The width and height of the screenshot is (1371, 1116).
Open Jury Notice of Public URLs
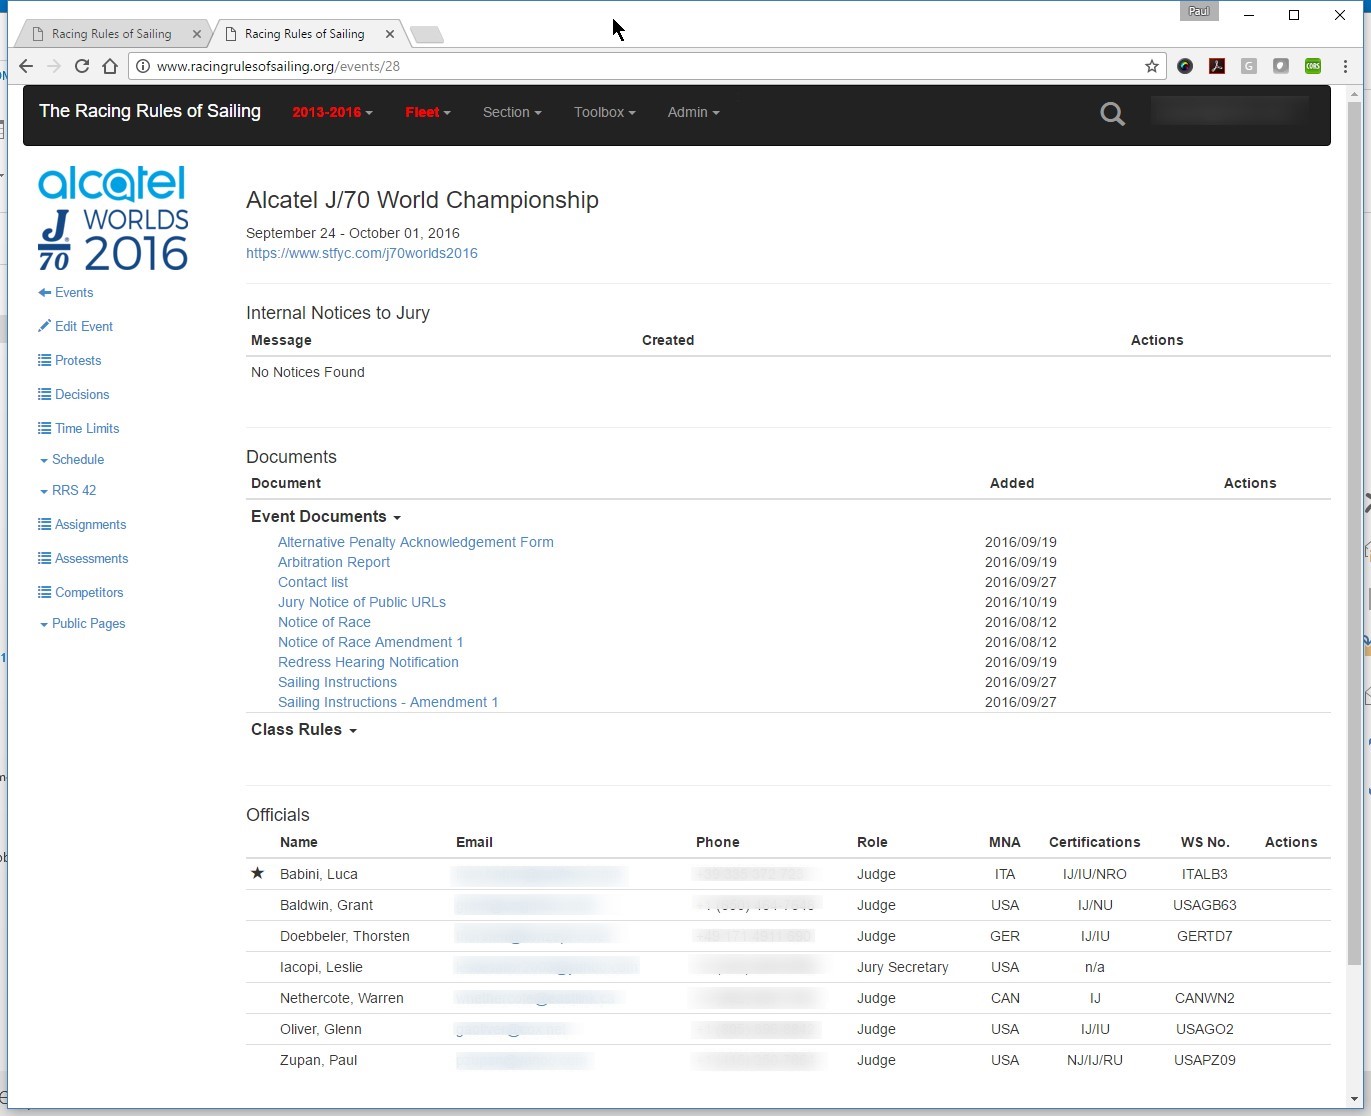click(362, 602)
